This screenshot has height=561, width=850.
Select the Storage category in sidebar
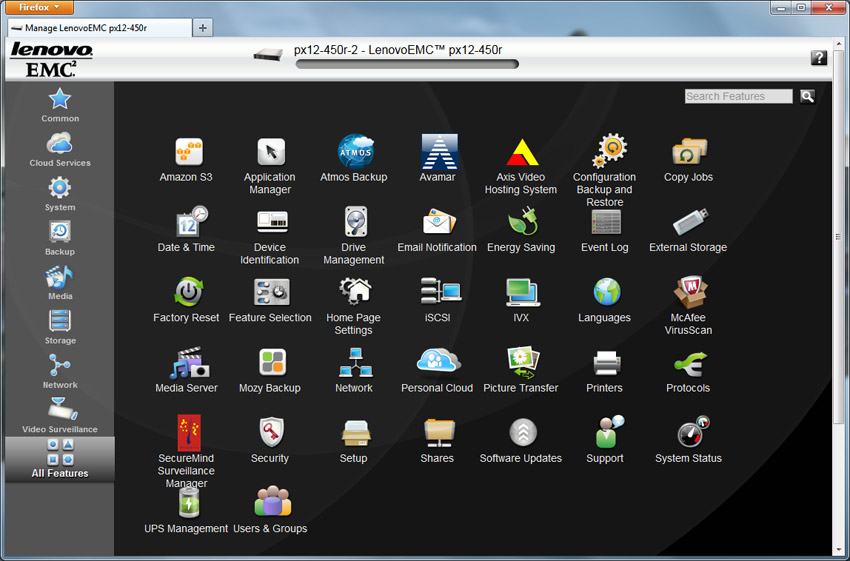click(60, 327)
